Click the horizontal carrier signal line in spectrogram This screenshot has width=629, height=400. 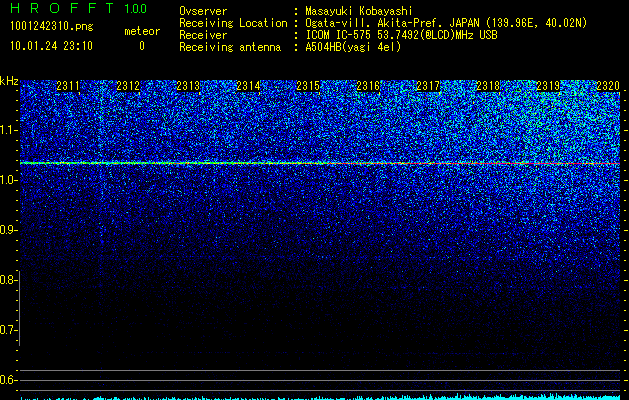click(320, 163)
